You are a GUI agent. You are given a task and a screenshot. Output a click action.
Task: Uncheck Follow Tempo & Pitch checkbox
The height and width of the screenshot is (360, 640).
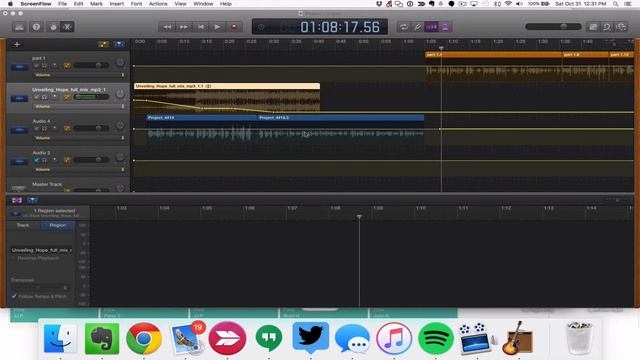[14, 296]
